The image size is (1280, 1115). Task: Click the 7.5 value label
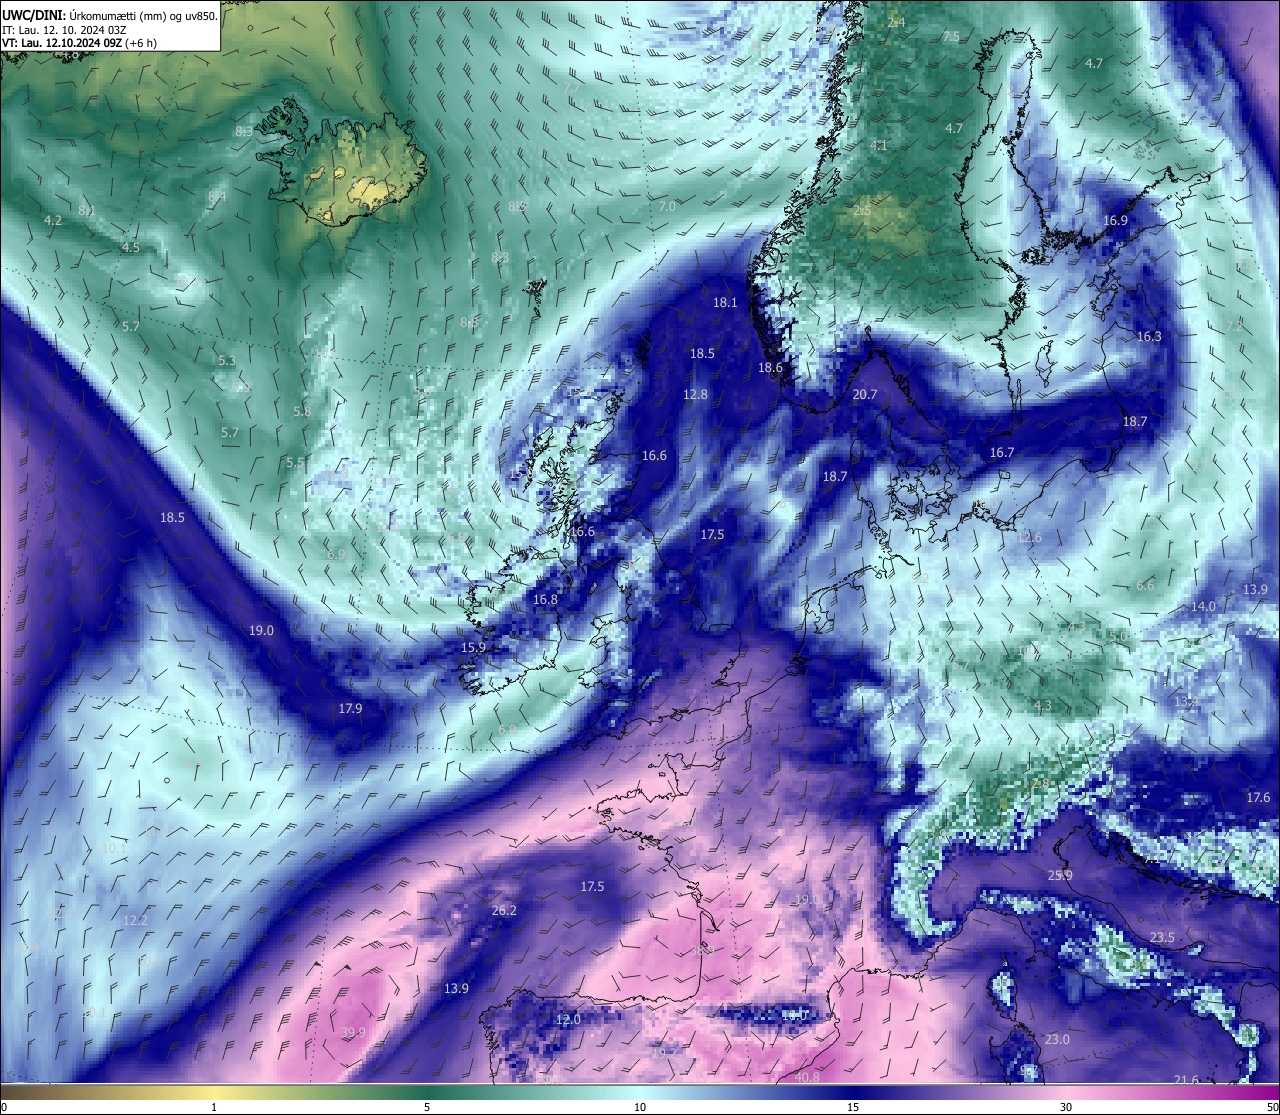coord(951,37)
